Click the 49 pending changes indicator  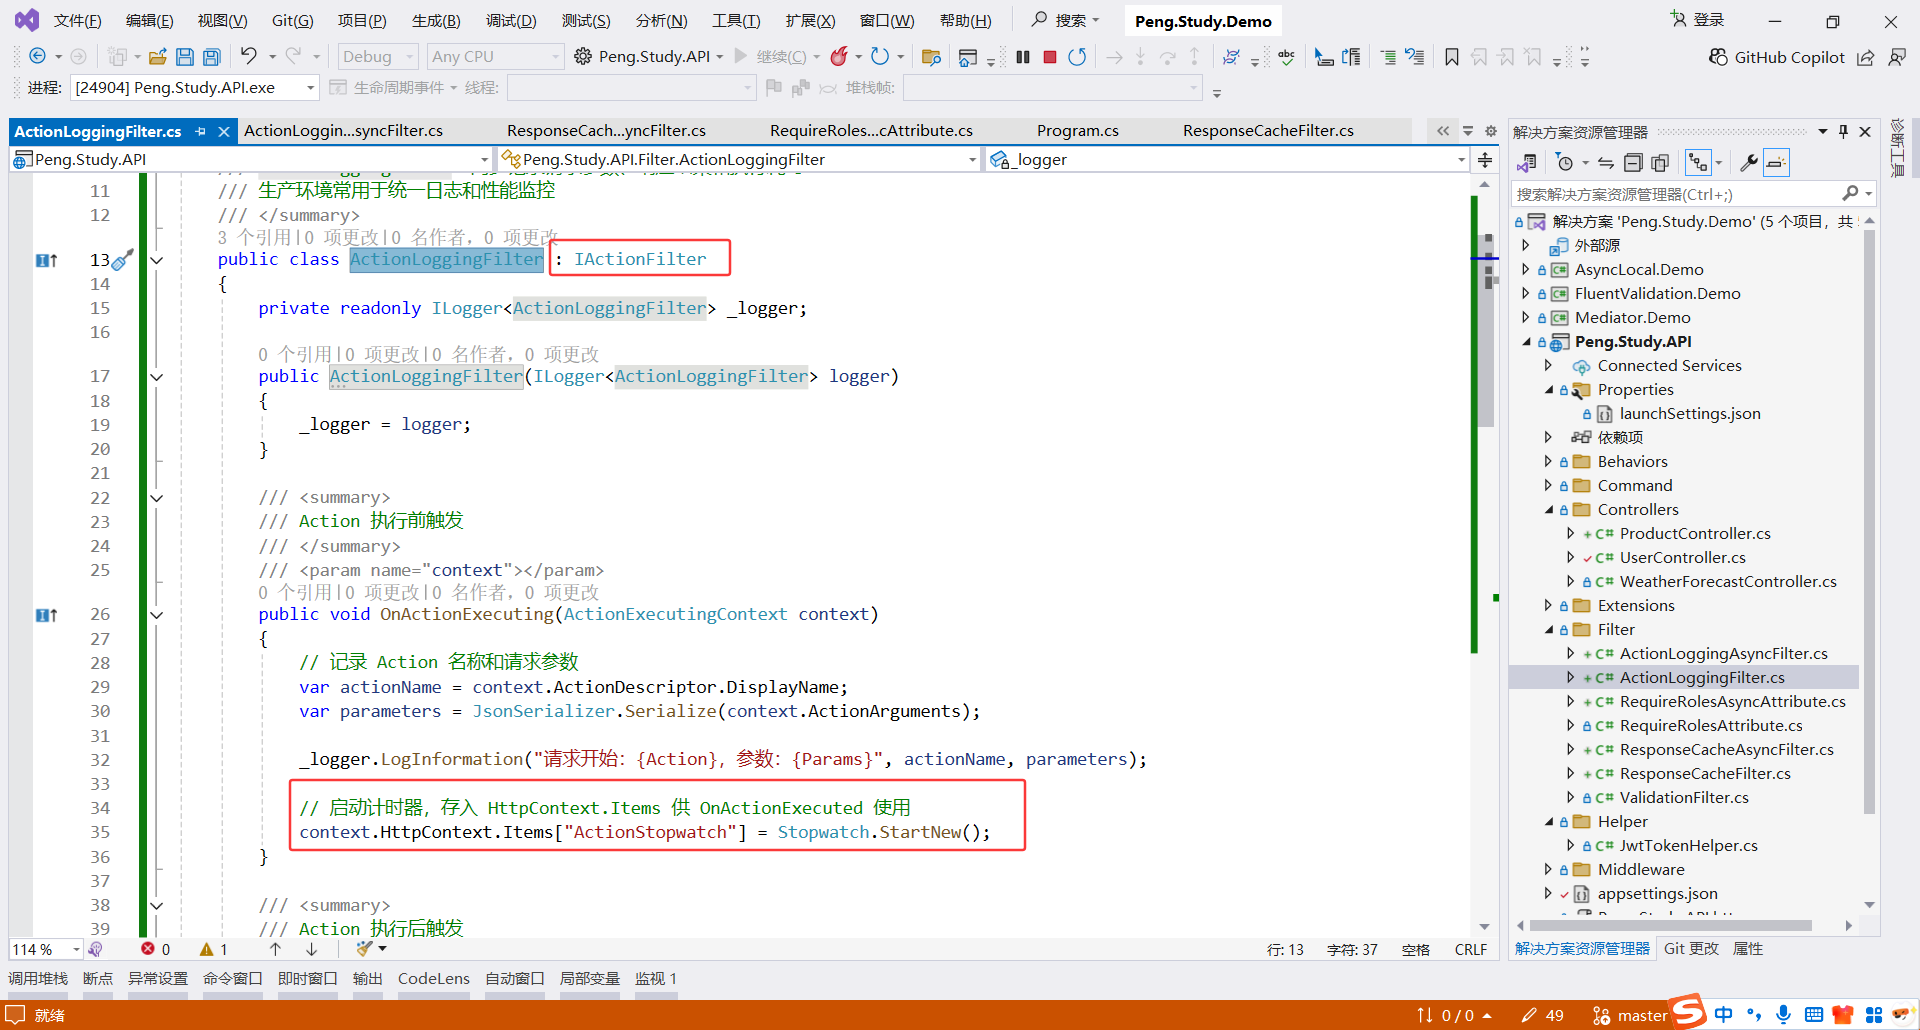click(x=1543, y=1016)
